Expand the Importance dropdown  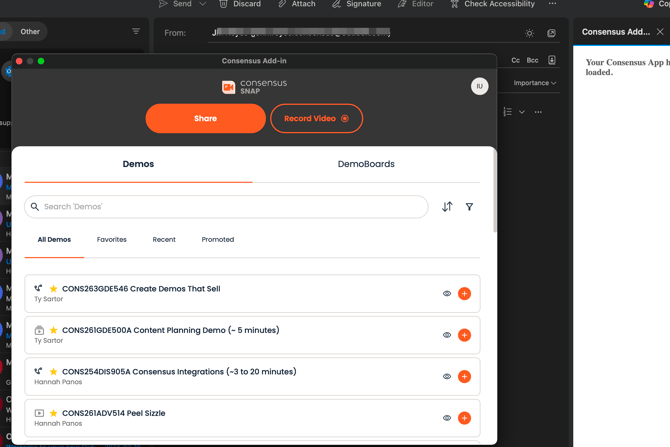pos(535,83)
